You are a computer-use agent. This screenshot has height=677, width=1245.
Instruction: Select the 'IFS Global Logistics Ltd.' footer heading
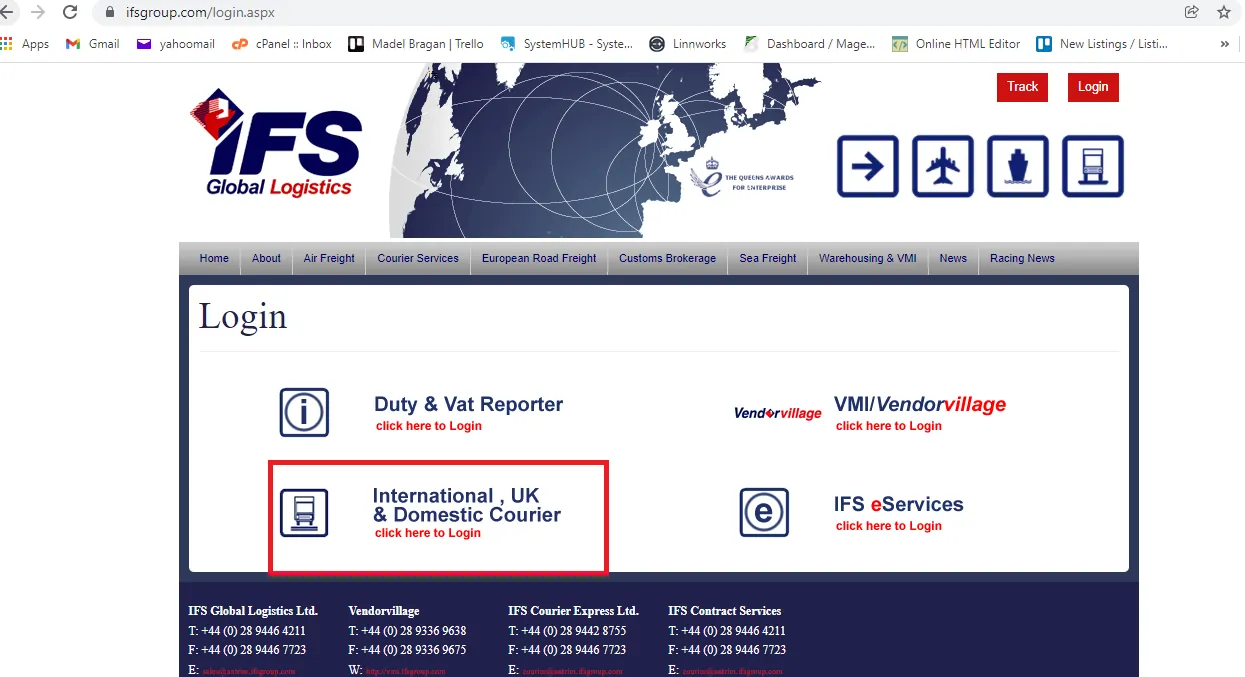pos(253,611)
